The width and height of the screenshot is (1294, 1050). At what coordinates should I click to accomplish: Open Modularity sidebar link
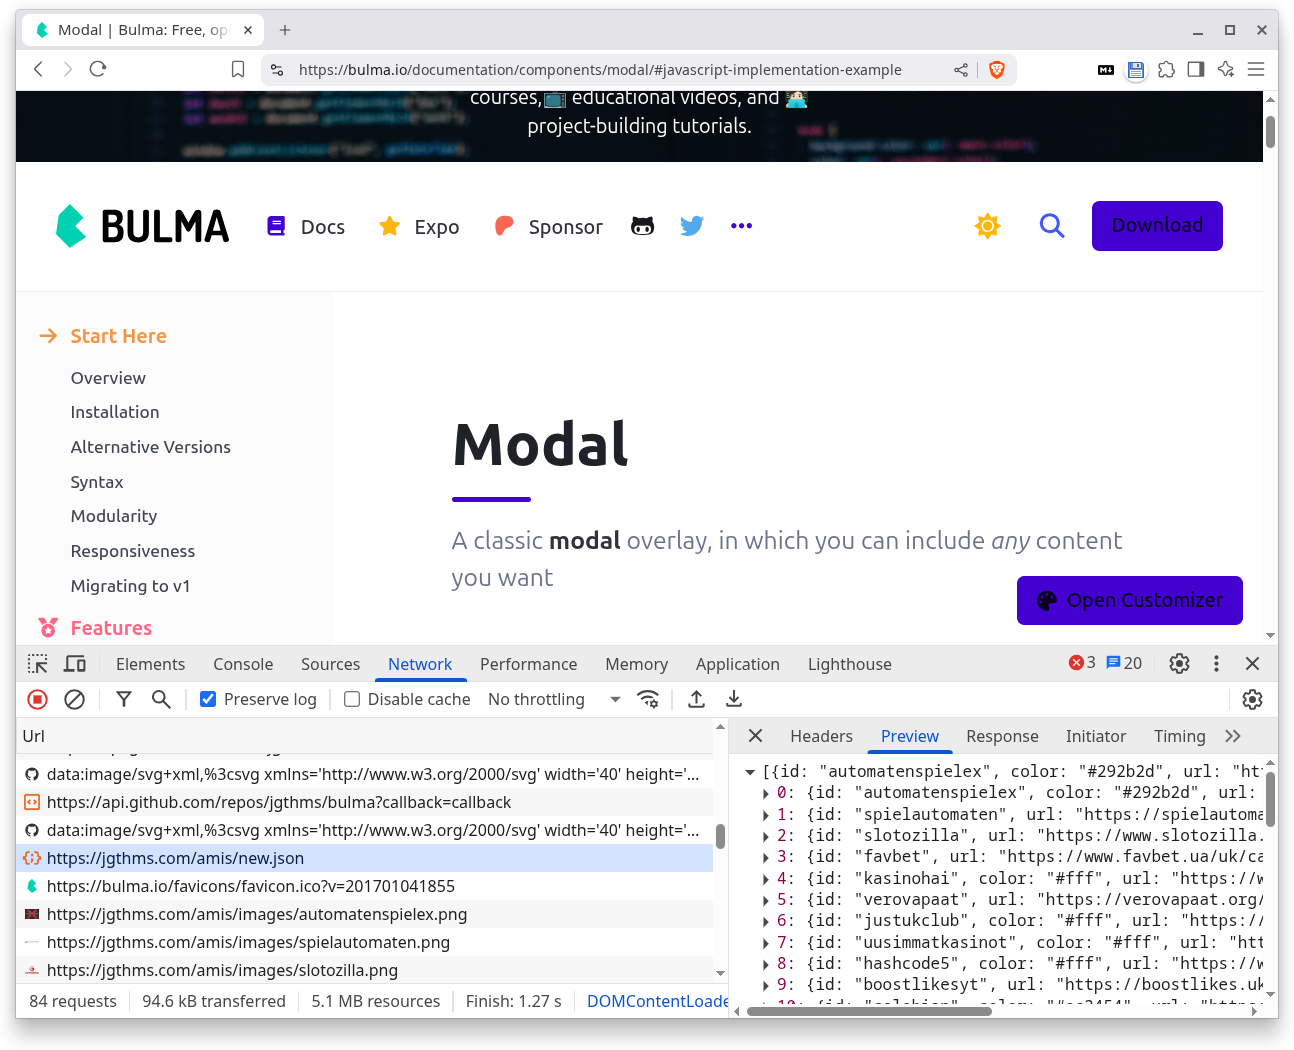(114, 516)
